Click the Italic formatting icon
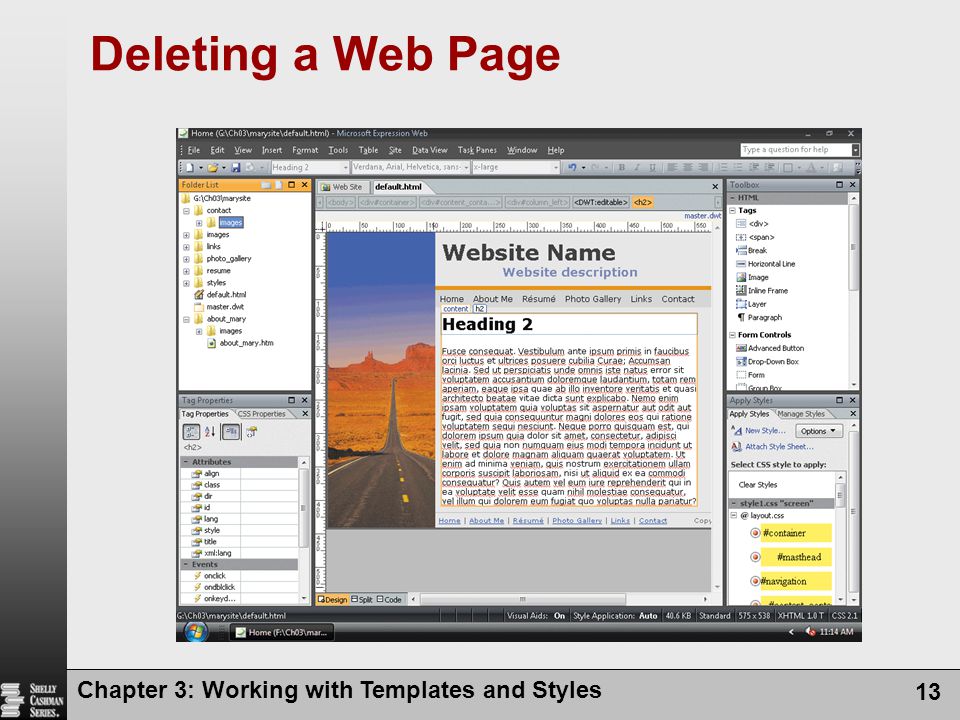960x720 pixels. [637, 167]
